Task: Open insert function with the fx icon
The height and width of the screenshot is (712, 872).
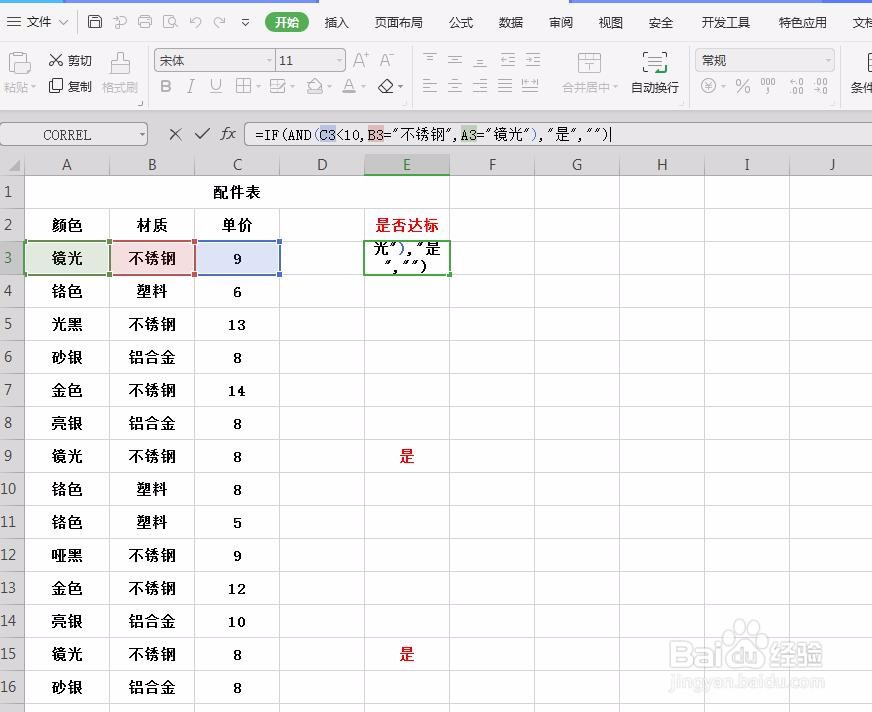Action: tap(228, 133)
